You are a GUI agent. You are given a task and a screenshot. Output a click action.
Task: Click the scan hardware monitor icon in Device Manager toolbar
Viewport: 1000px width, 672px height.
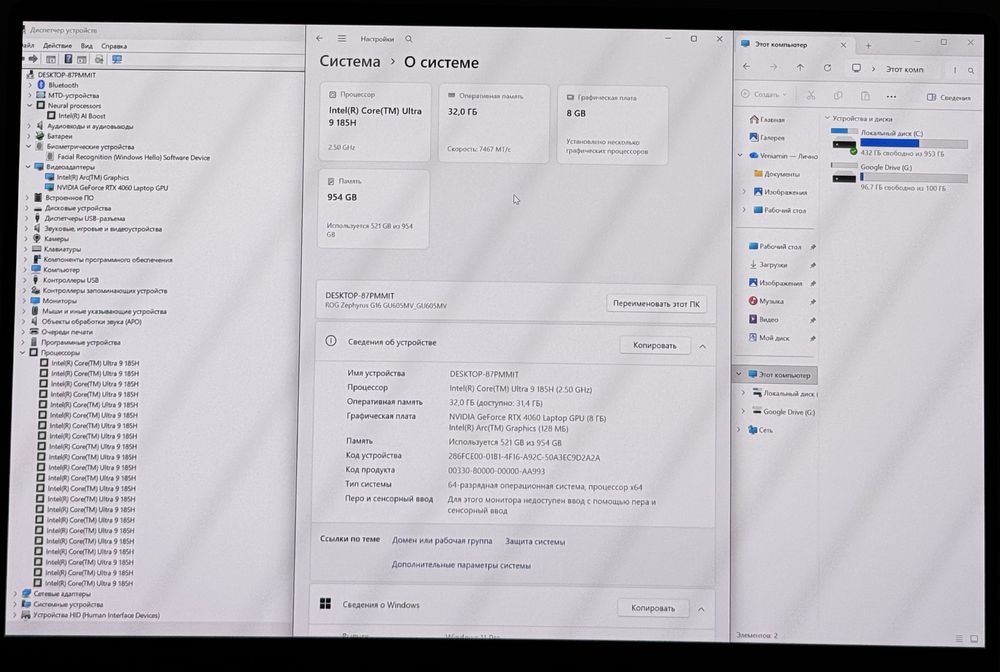pos(117,59)
